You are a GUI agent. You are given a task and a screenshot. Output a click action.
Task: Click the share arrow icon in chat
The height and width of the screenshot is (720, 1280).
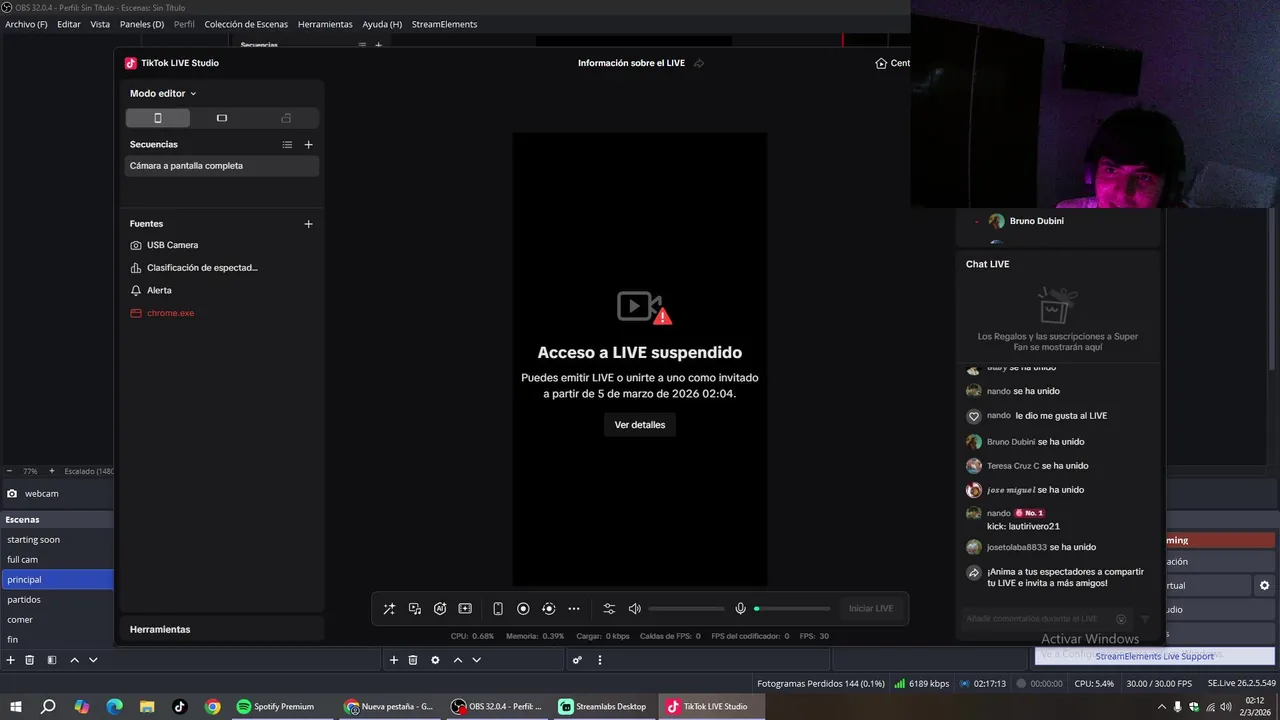tap(973, 573)
